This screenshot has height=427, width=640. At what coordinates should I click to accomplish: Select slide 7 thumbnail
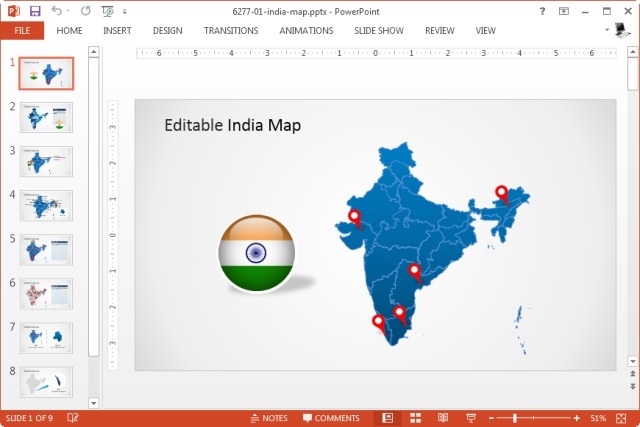[x=46, y=338]
